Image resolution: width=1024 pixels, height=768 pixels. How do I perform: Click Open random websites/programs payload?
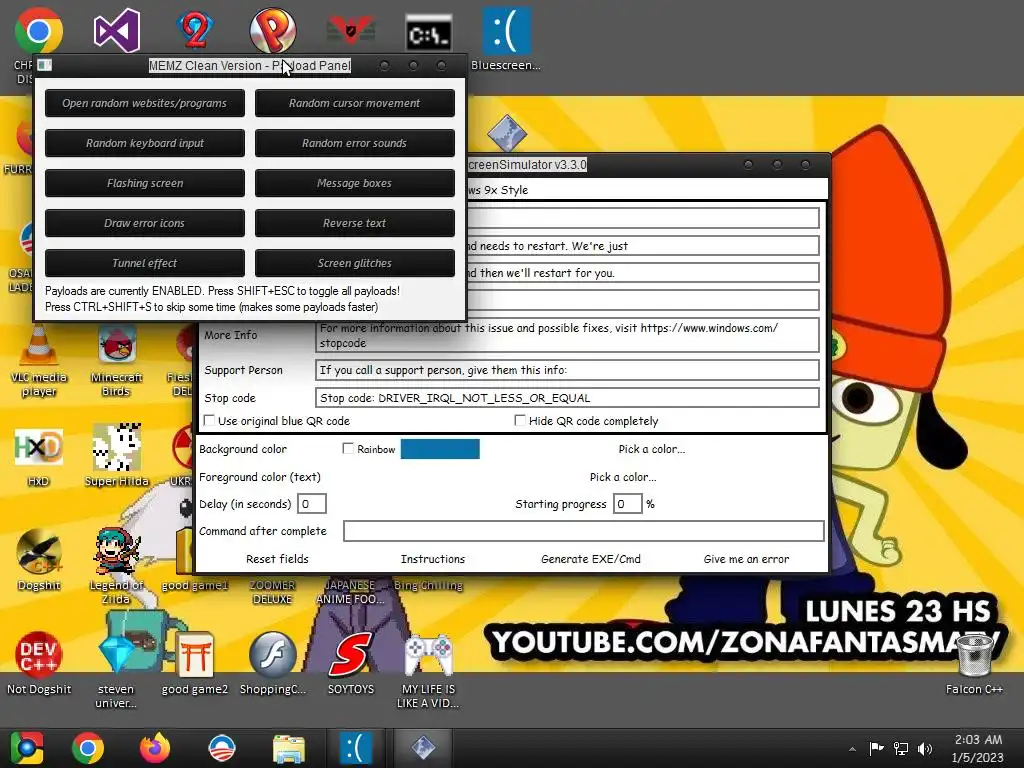point(145,103)
